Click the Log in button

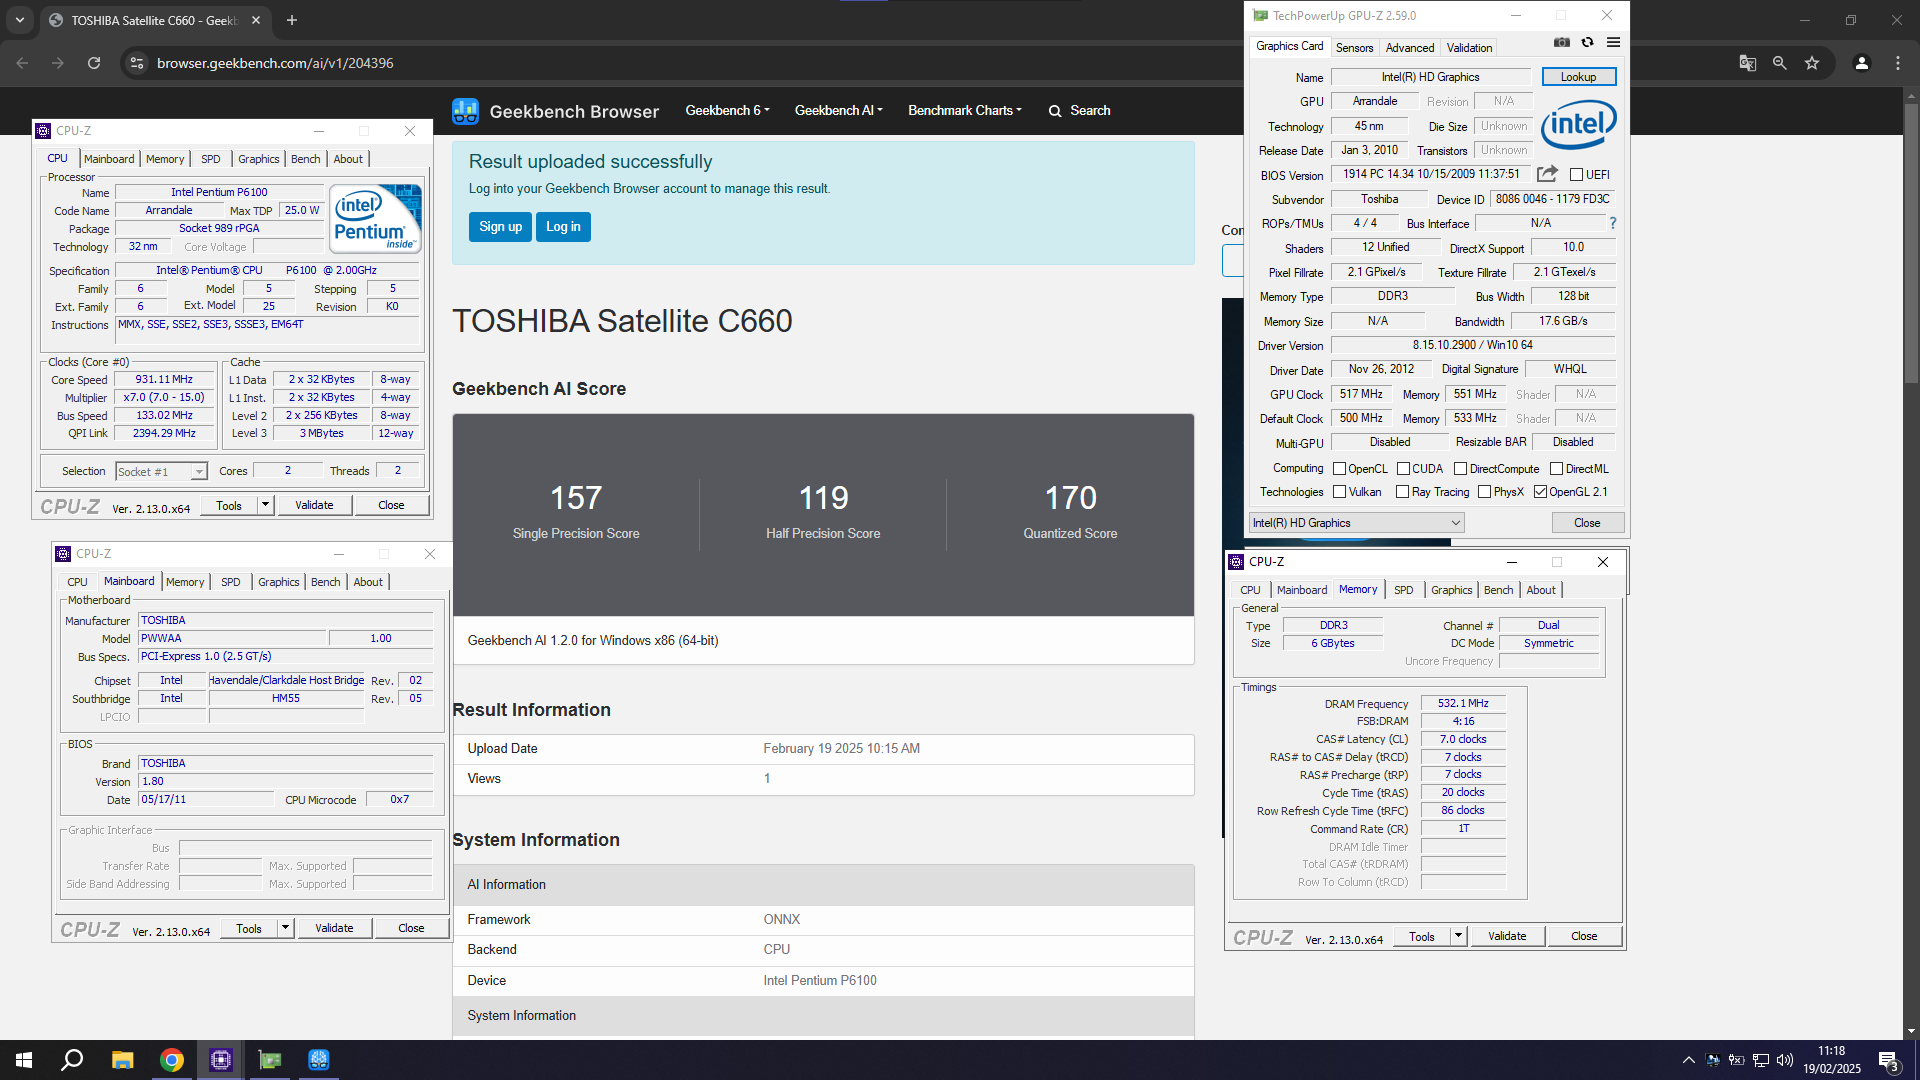[x=563, y=227]
